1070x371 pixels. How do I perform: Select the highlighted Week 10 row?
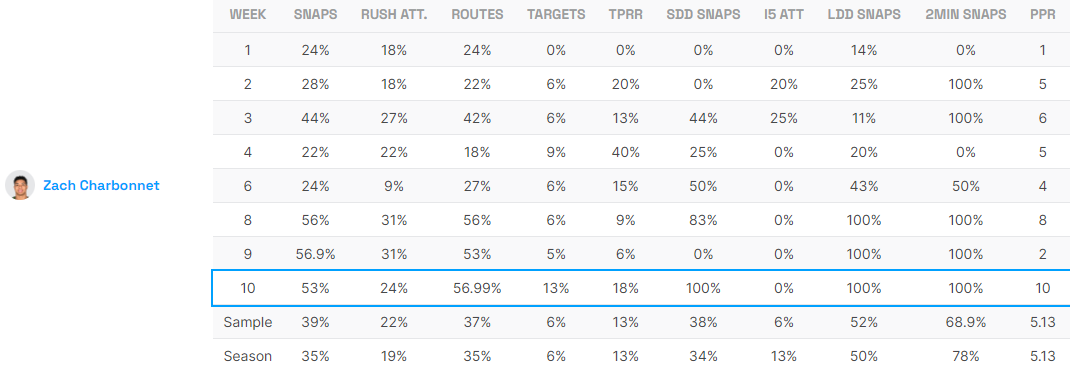click(641, 288)
